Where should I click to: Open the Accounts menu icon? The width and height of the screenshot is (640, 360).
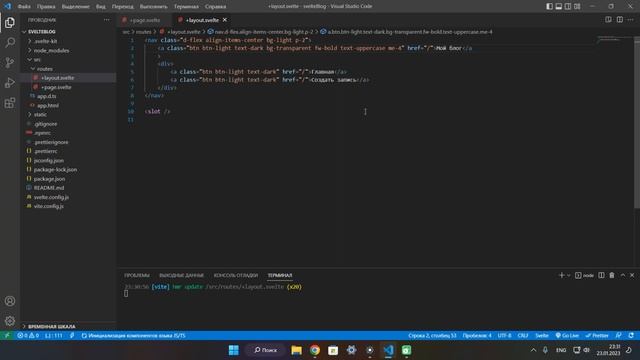[x=10, y=301]
